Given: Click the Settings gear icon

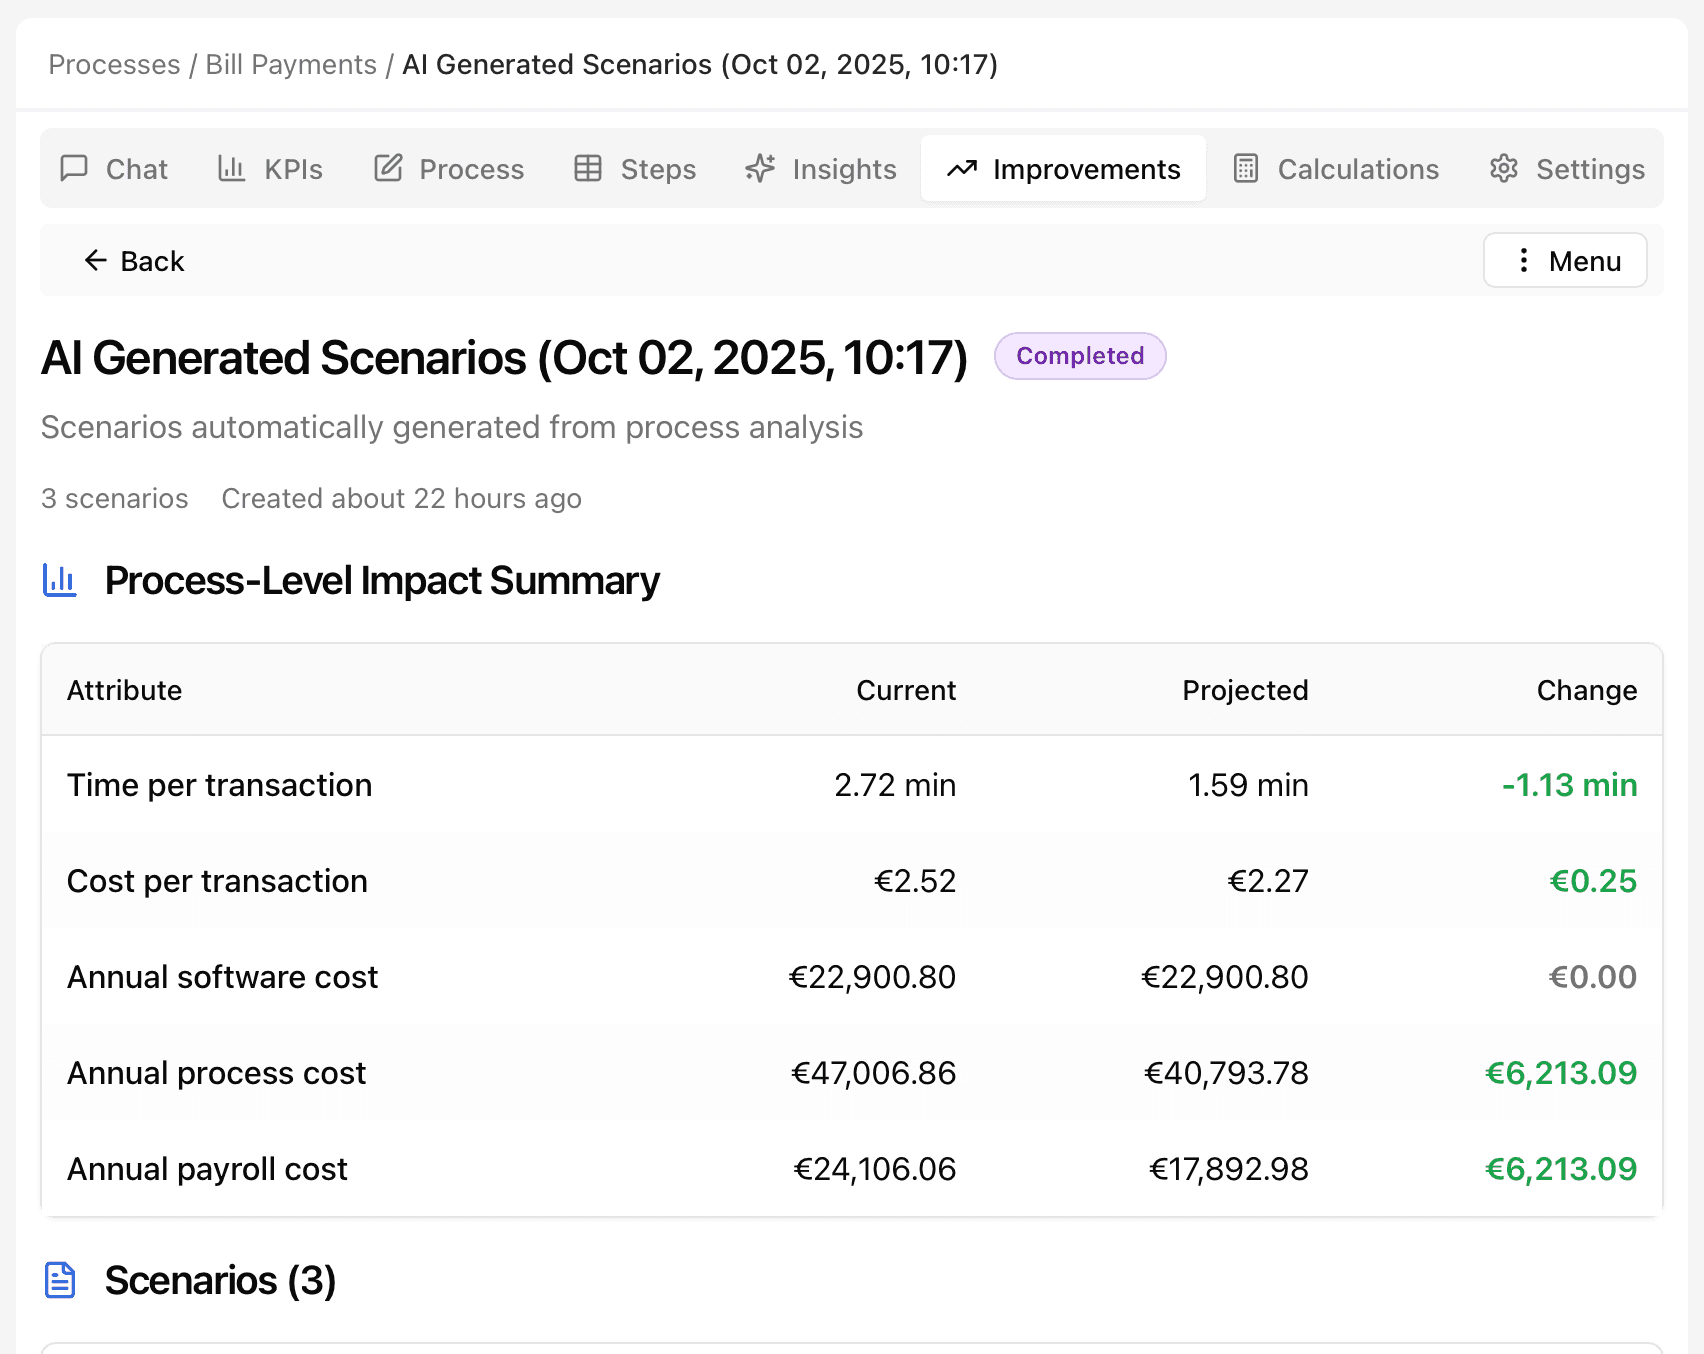Looking at the screenshot, I should (x=1504, y=169).
